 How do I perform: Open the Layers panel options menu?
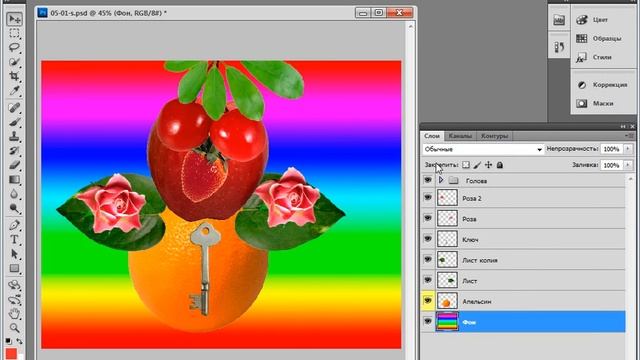point(629,136)
